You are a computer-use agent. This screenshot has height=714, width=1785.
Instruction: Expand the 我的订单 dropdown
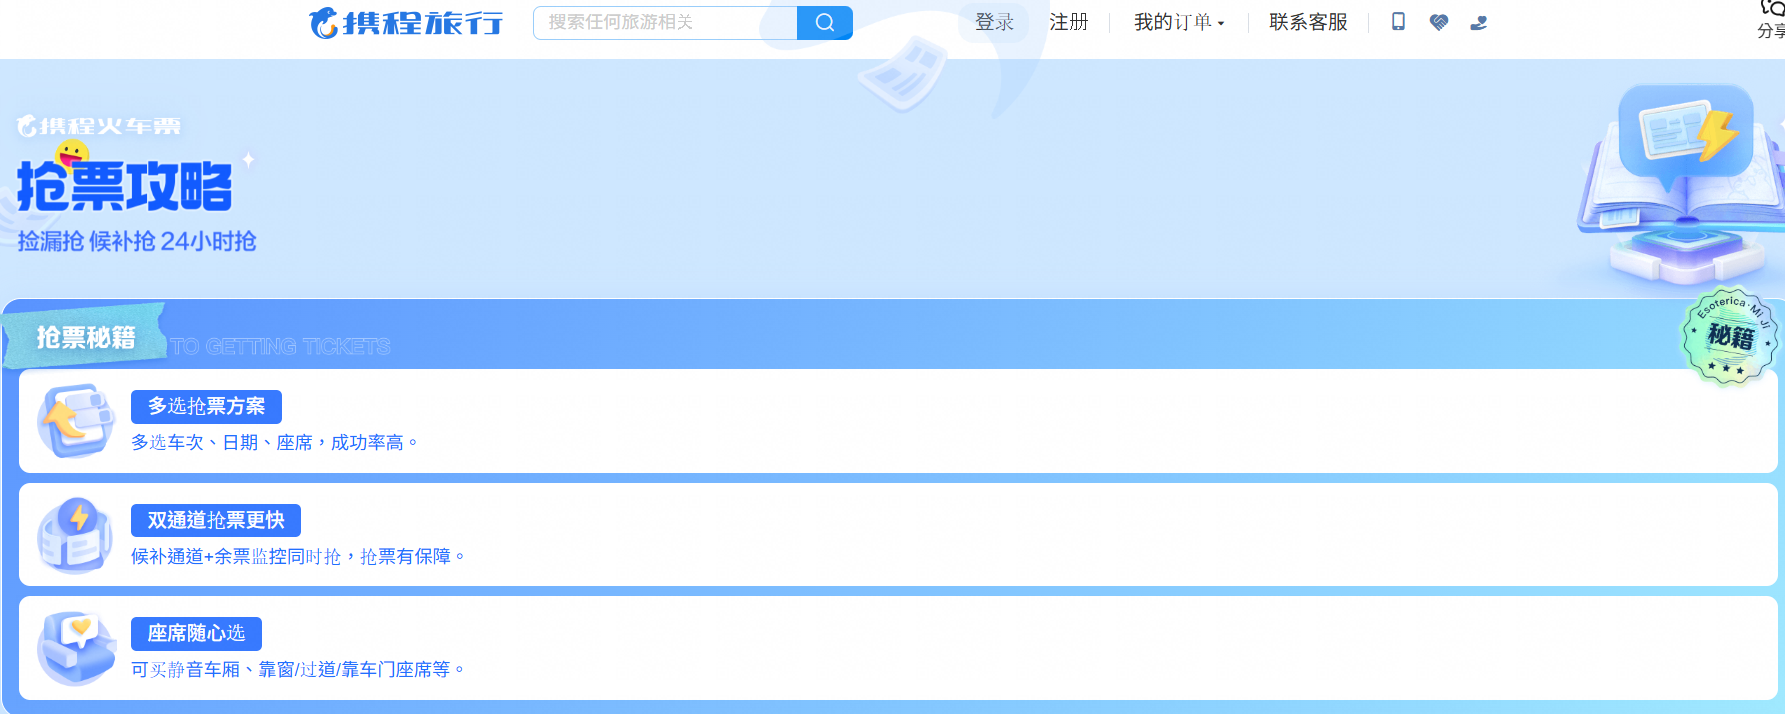pyautogui.click(x=1178, y=22)
